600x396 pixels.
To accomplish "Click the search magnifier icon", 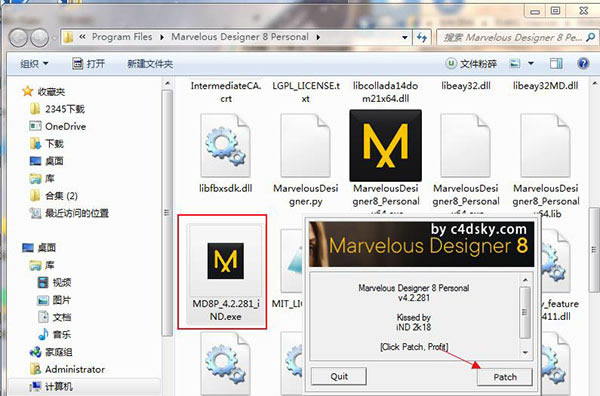I will coord(590,37).
